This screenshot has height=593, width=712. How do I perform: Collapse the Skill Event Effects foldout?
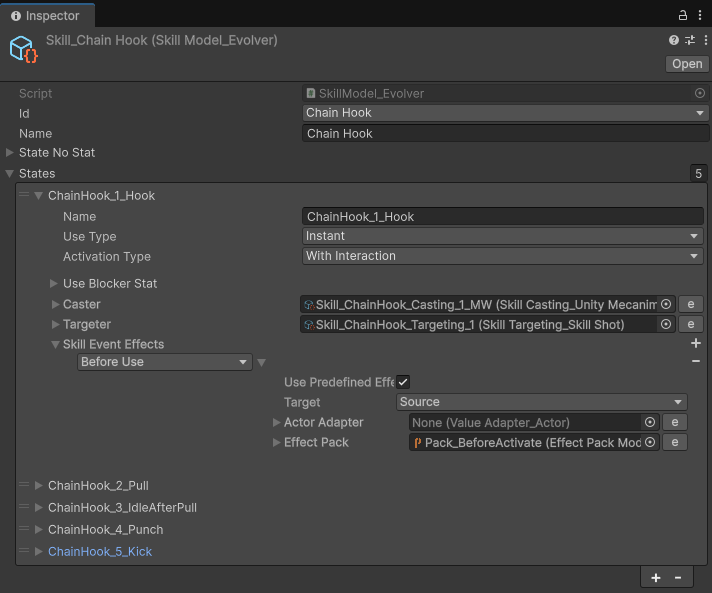tap(55, 345)
